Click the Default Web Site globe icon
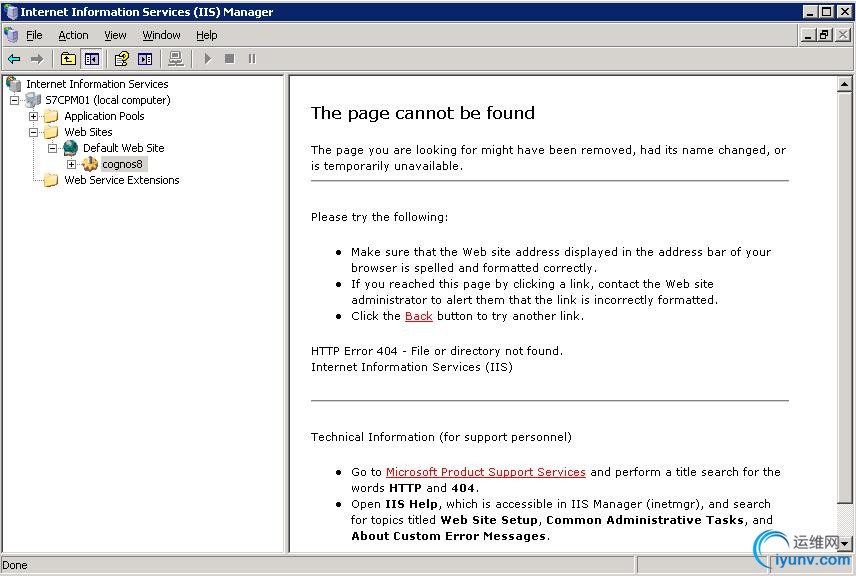This screenshot has width=856, height=576. pyautogui.click(x=70, y=148)
